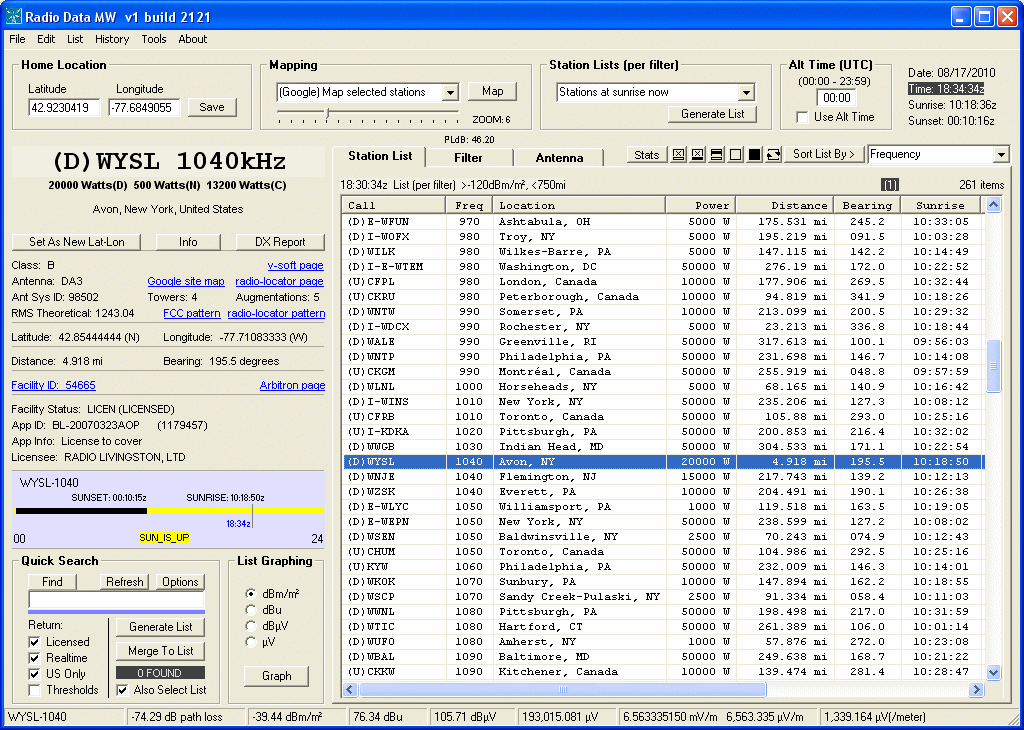Click the DX Report button
Screen dimensions: 1024x730
(279, 242)
